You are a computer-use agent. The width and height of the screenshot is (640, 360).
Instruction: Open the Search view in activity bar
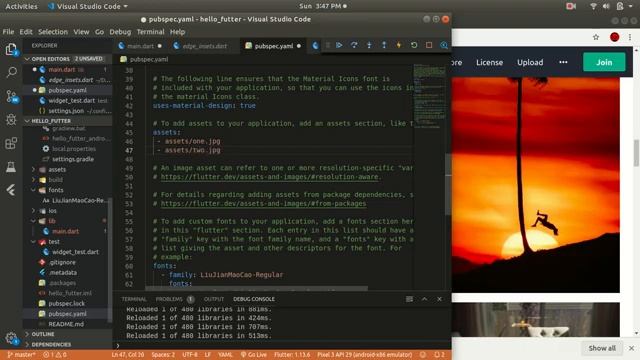(11, 73)
